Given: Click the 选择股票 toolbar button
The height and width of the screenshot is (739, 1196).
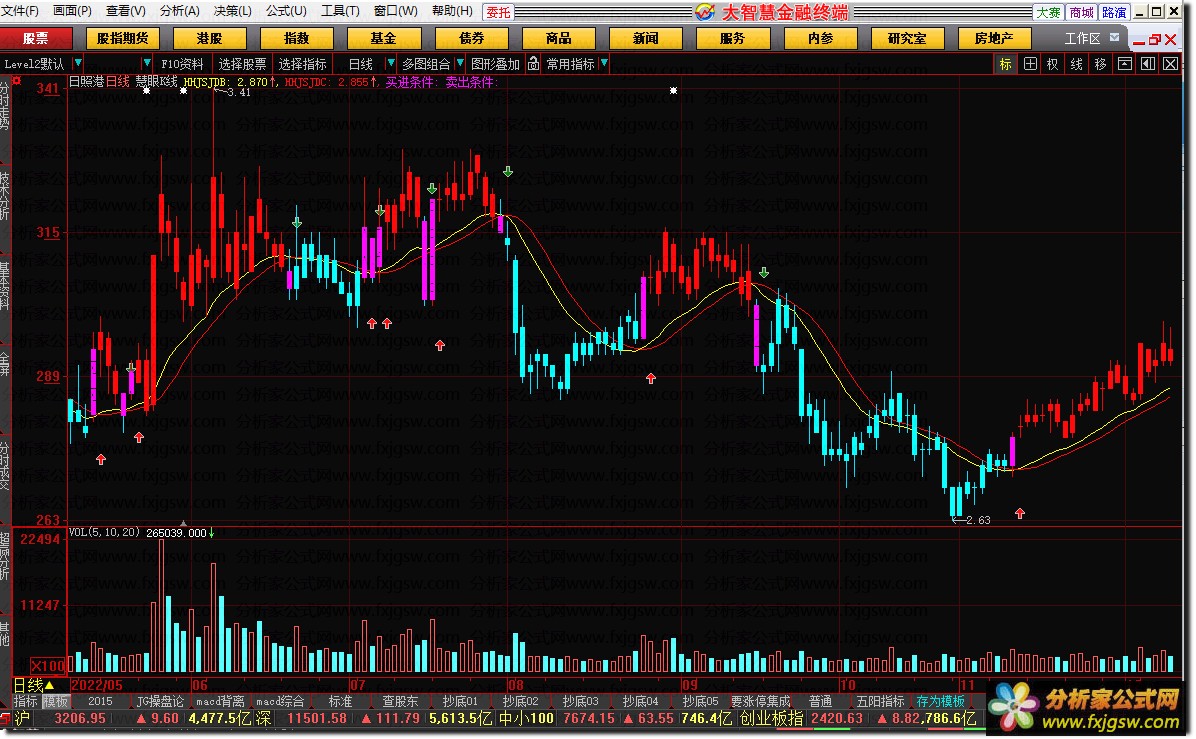Looking at the screenshot, I should coord(243,64).
